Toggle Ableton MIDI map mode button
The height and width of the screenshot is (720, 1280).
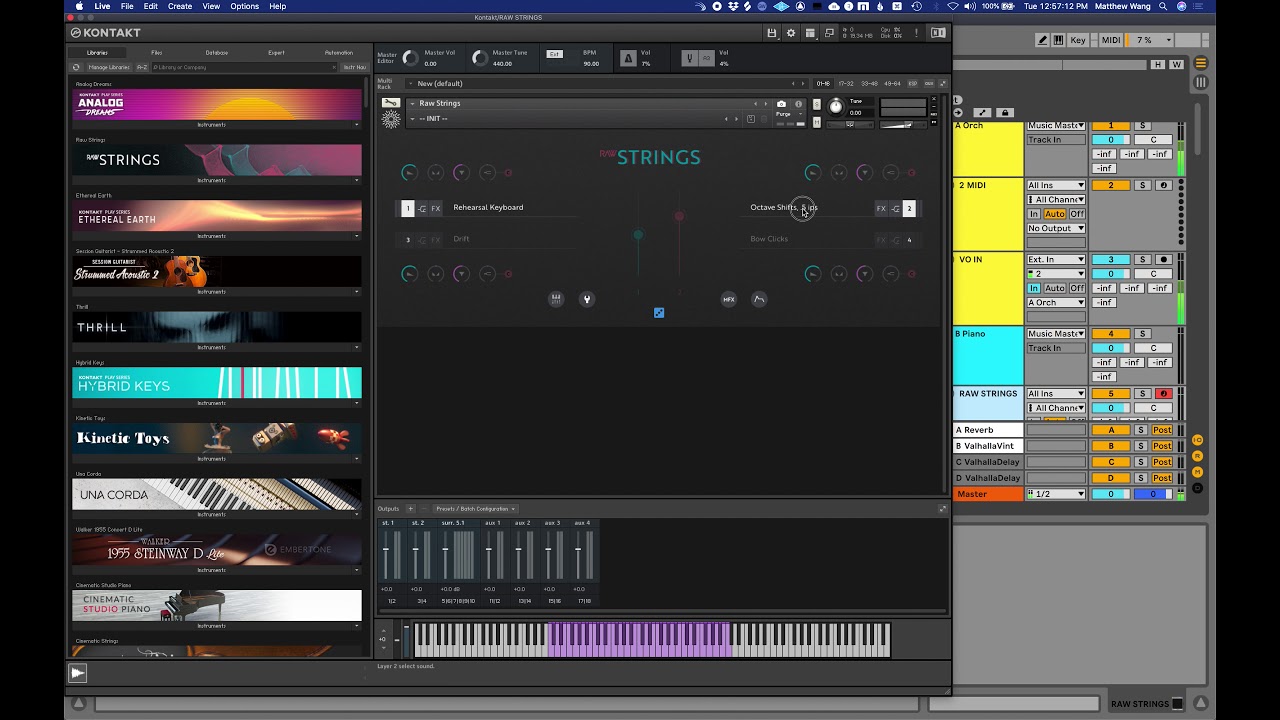point(1111,40)
